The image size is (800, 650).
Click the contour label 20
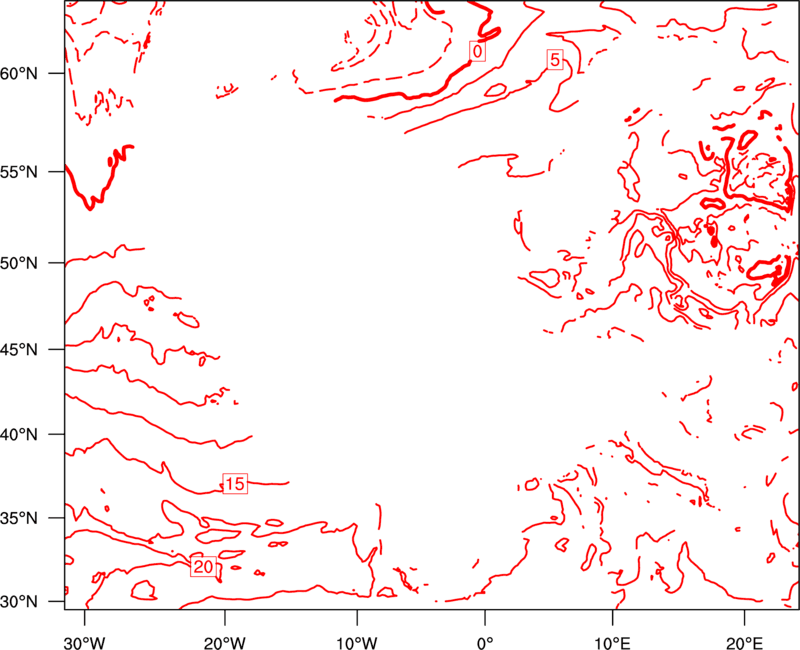tap(203, 567)
